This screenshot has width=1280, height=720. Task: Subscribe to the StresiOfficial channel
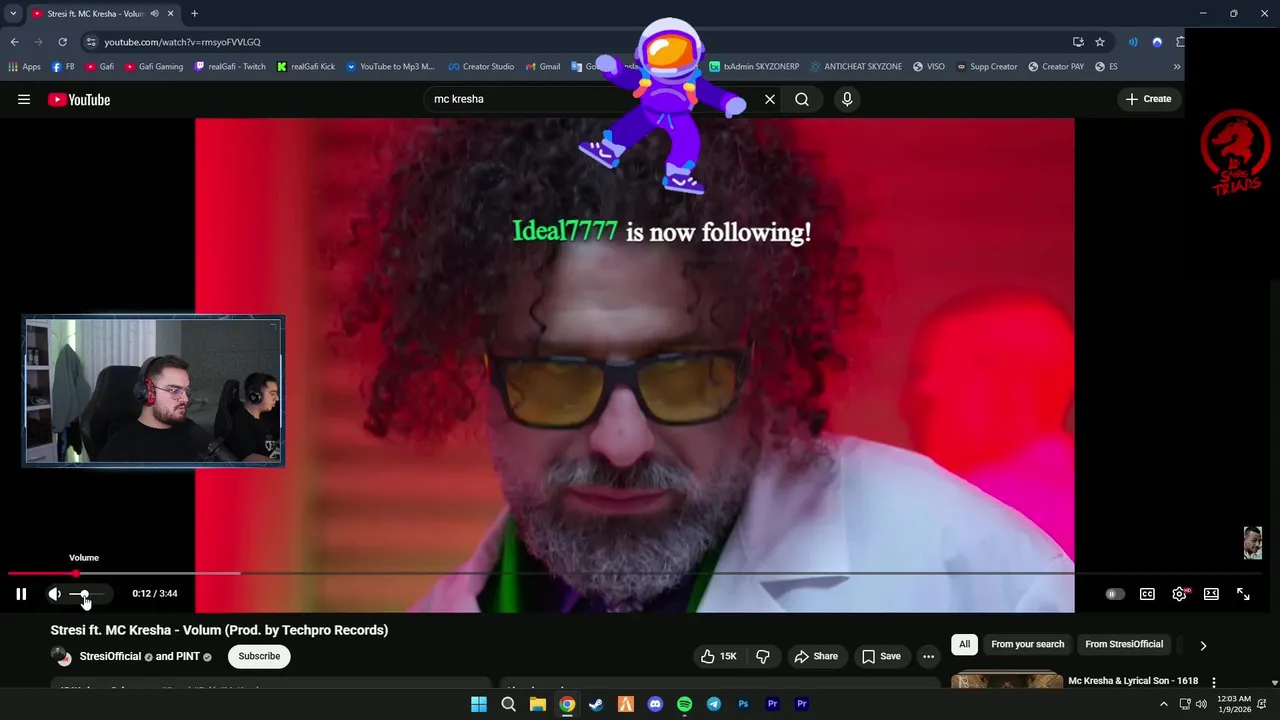coord(259,656)
